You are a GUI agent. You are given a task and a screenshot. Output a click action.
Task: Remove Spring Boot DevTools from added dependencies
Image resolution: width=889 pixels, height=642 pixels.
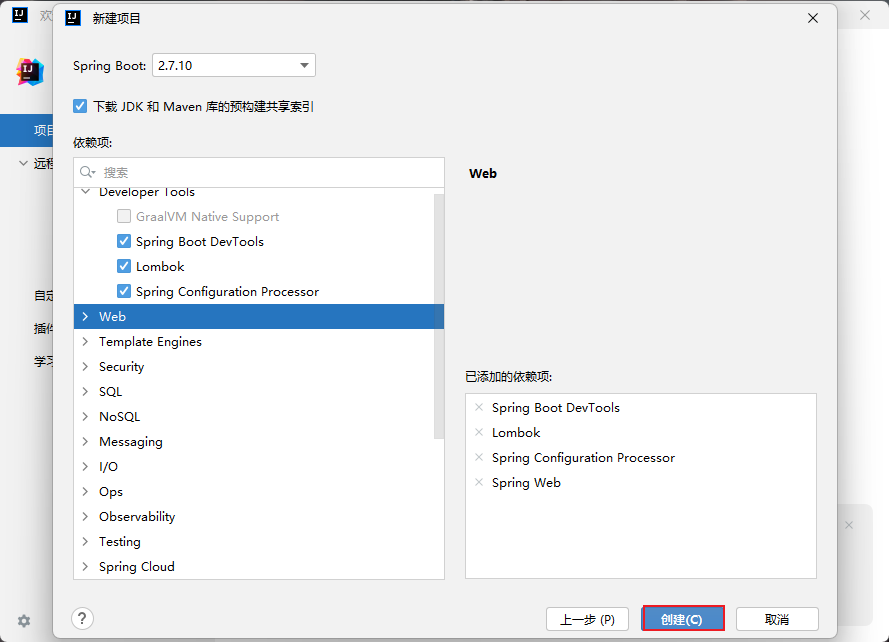(479, 407)
